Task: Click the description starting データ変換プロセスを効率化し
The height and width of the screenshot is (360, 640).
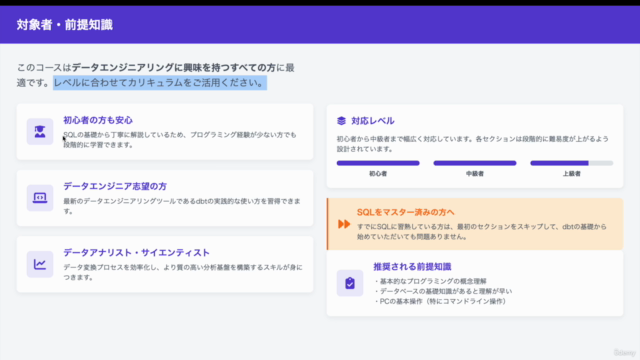Action: click(183, 272)
